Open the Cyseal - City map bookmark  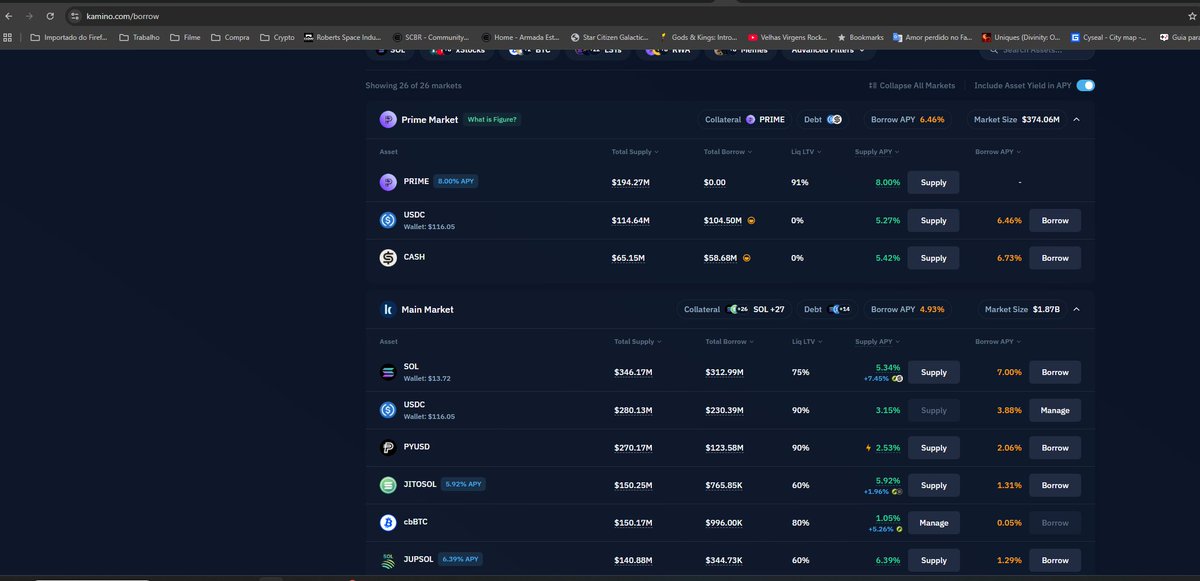(1108, 37)
